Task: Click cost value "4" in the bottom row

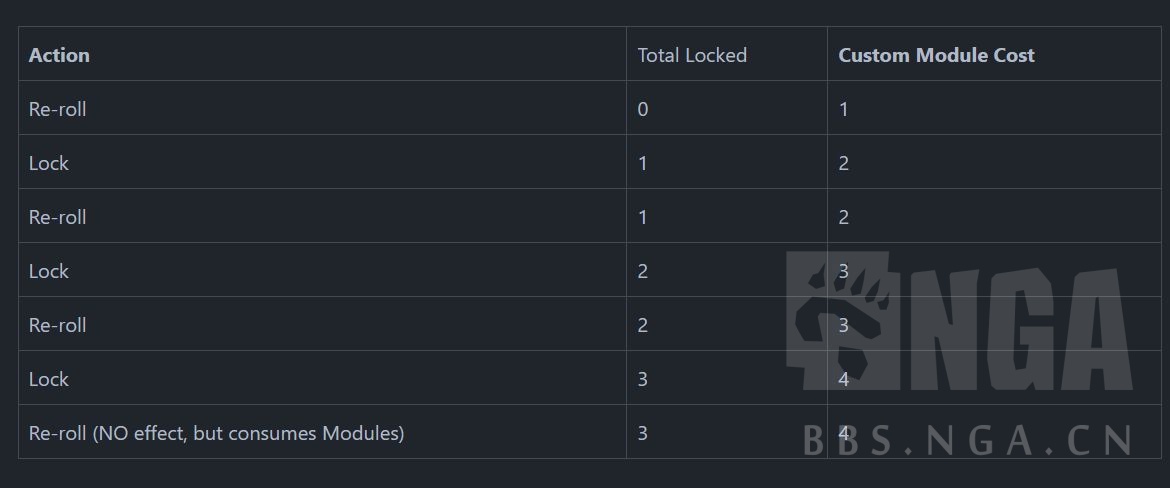Action: click(844, 433)
